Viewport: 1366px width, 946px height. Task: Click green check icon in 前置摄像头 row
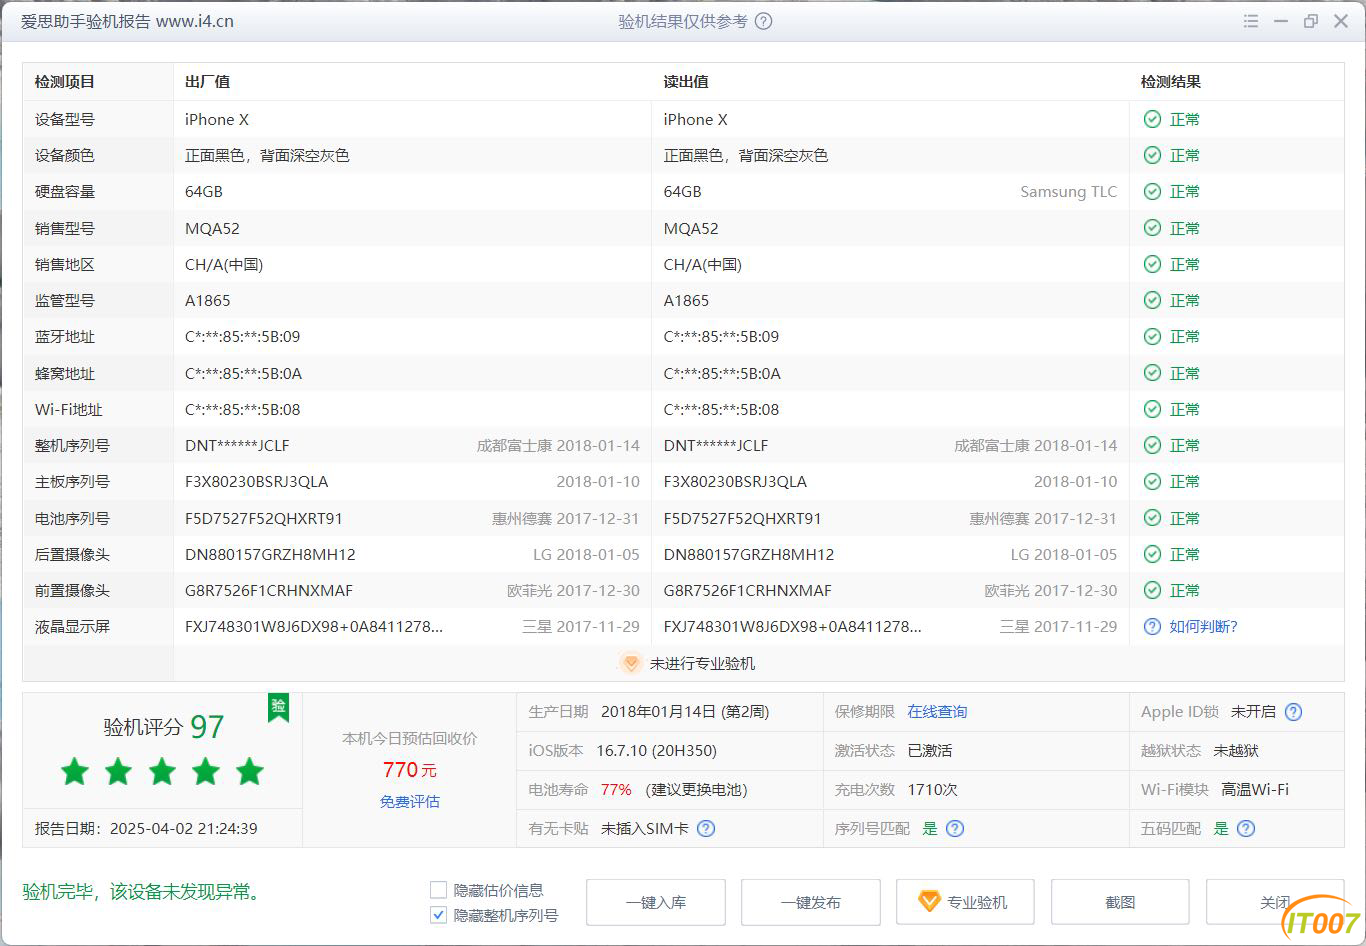(1152, 590)
